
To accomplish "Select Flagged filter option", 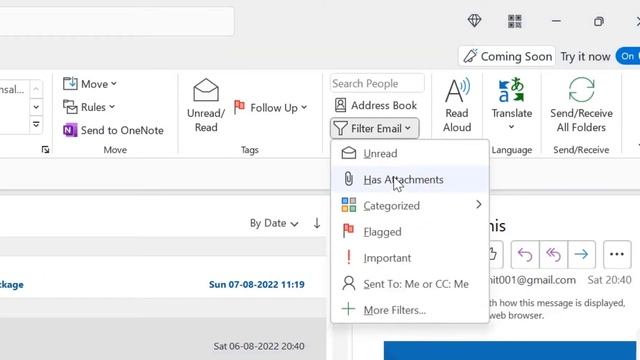I will point(410,231).
